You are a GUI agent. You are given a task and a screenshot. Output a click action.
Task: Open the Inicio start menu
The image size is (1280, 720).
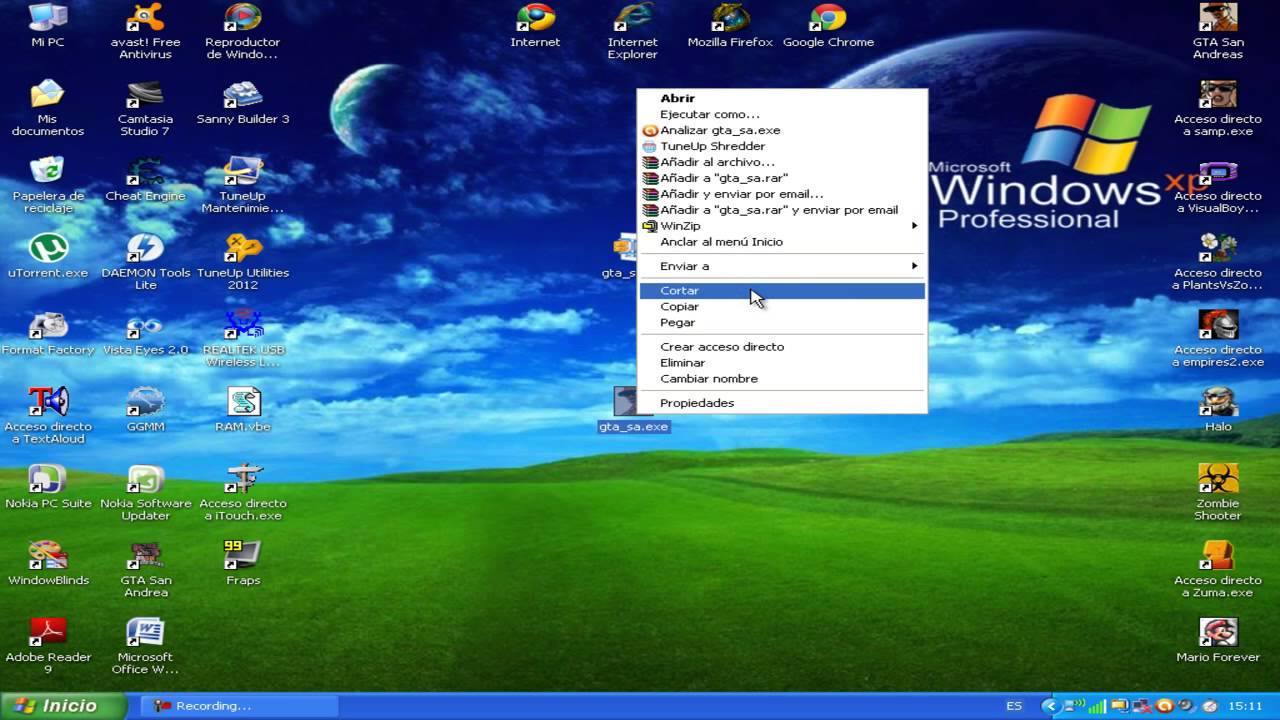click(63, 706)
